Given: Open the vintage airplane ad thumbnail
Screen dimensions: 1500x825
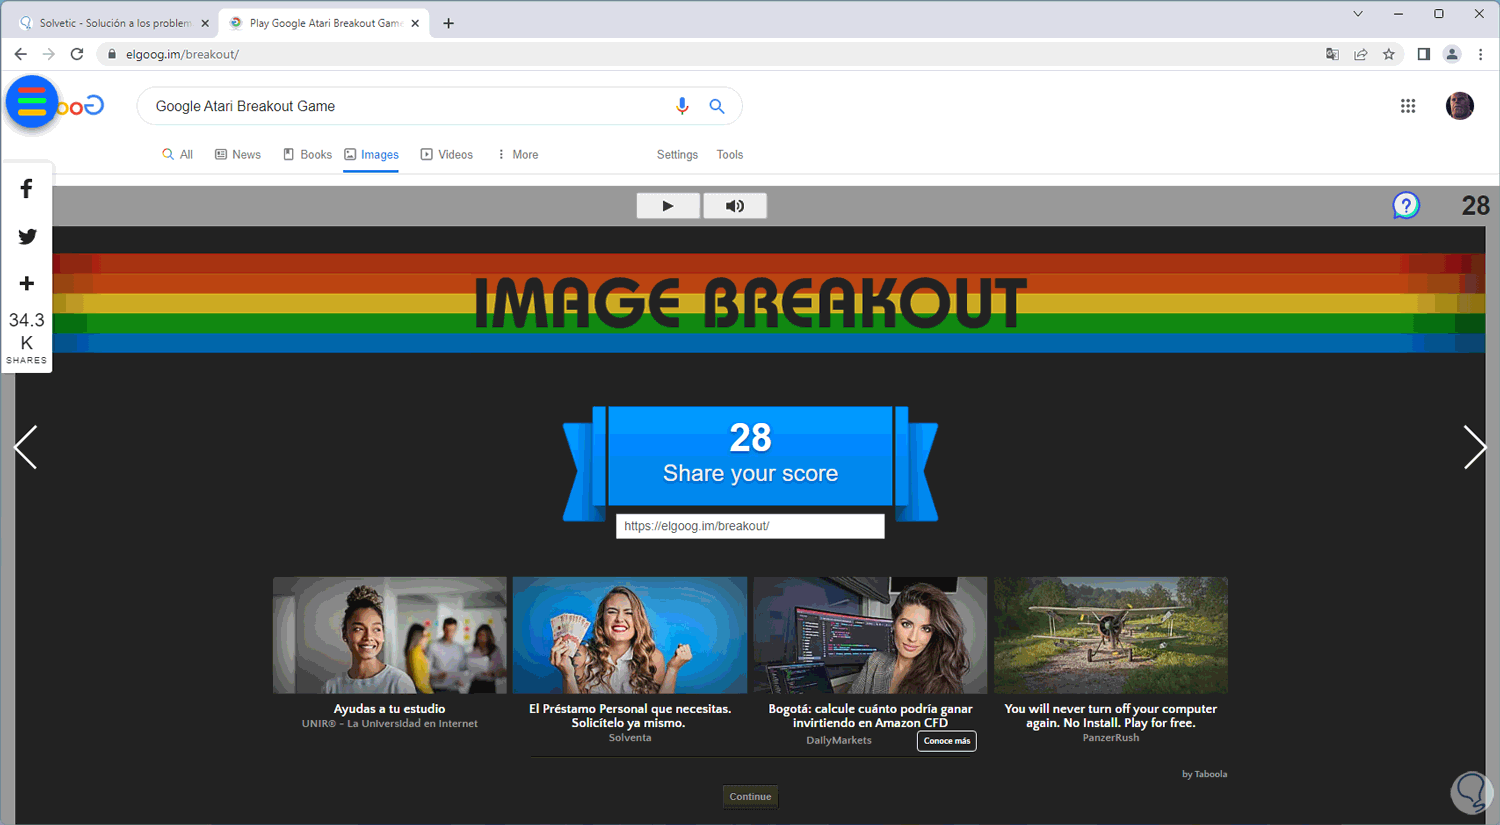Looking at the screenshot, I should click(x=1110, y=635).
